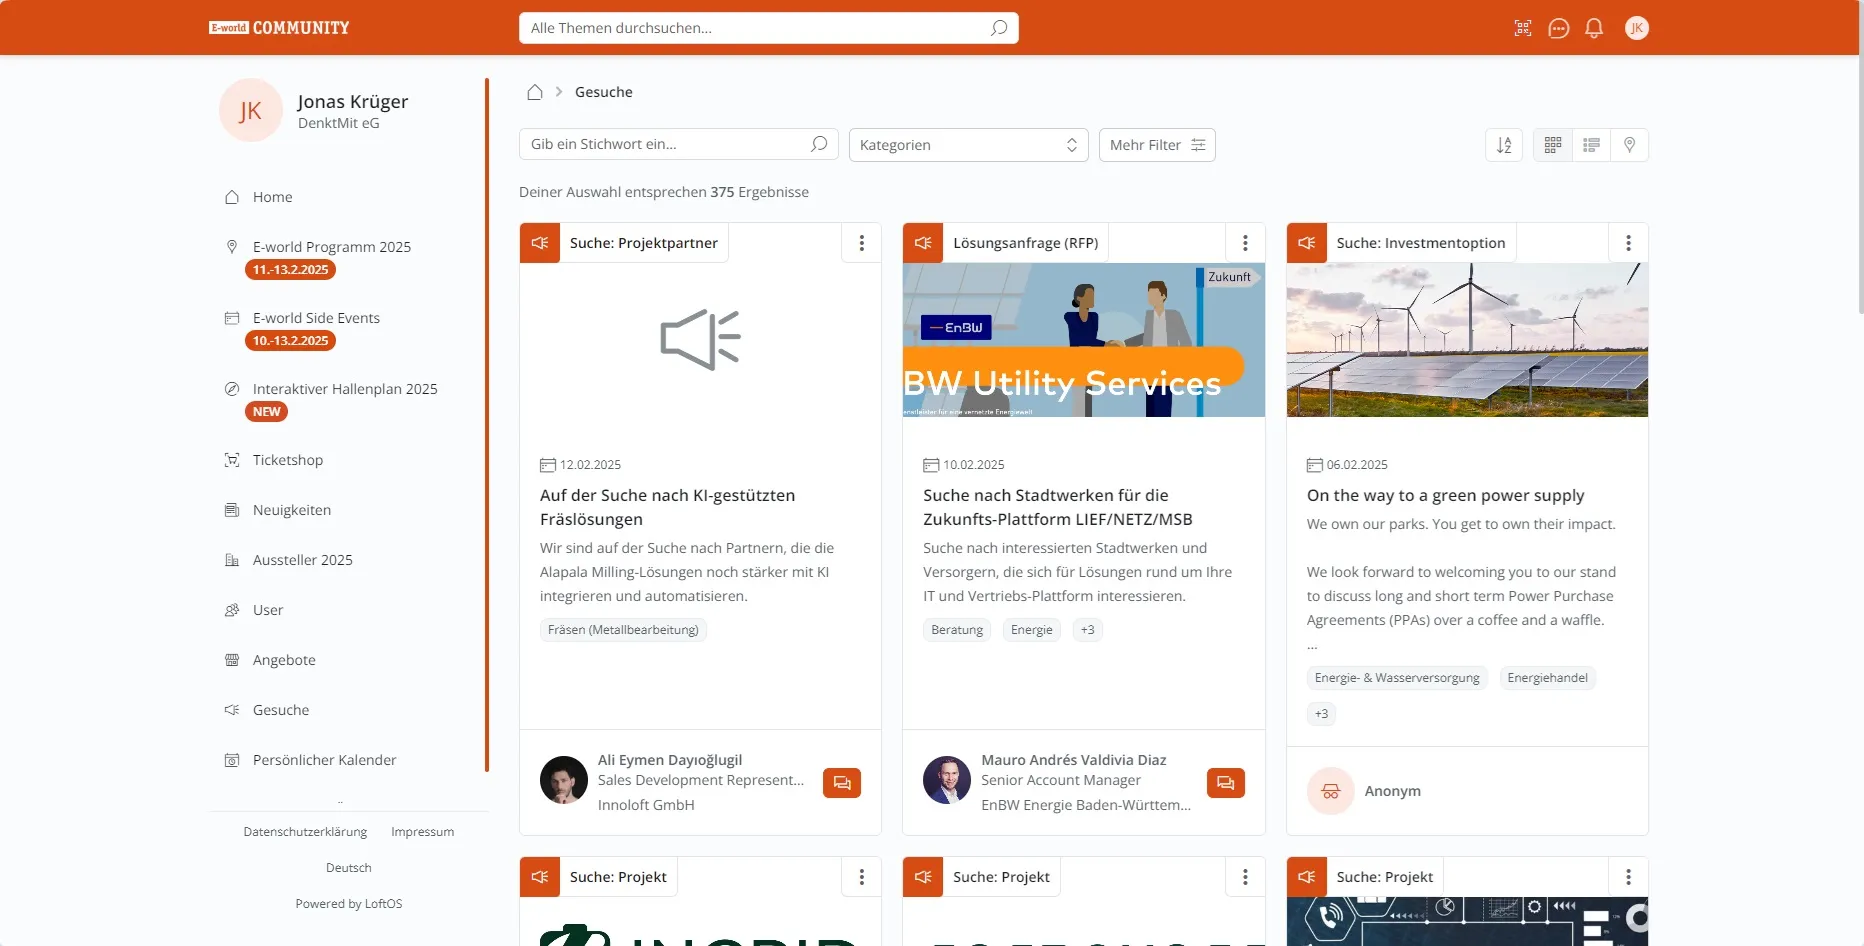1864x946 pixels.
Task: Switch to map view
Action: pyautogui.click(x=1629, y=145)
